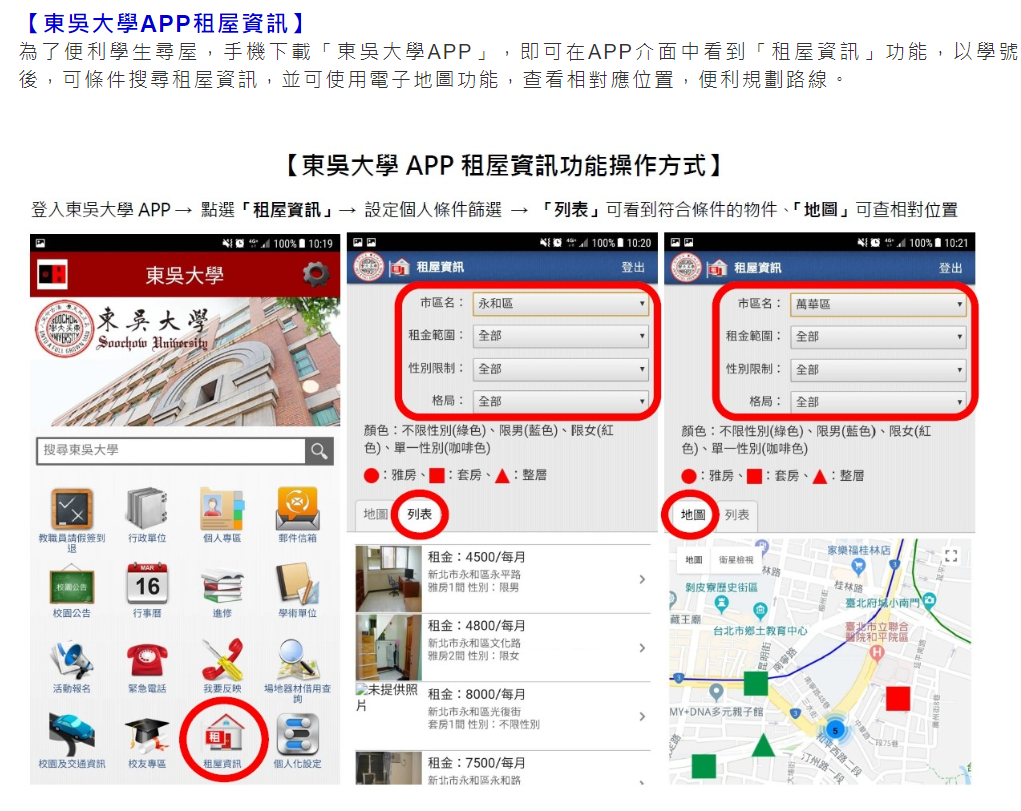Tap the red app logo beside 東吳大學 title
Image resolution: width=1021 pixels, height=811 pixels.
pos(52,275)
